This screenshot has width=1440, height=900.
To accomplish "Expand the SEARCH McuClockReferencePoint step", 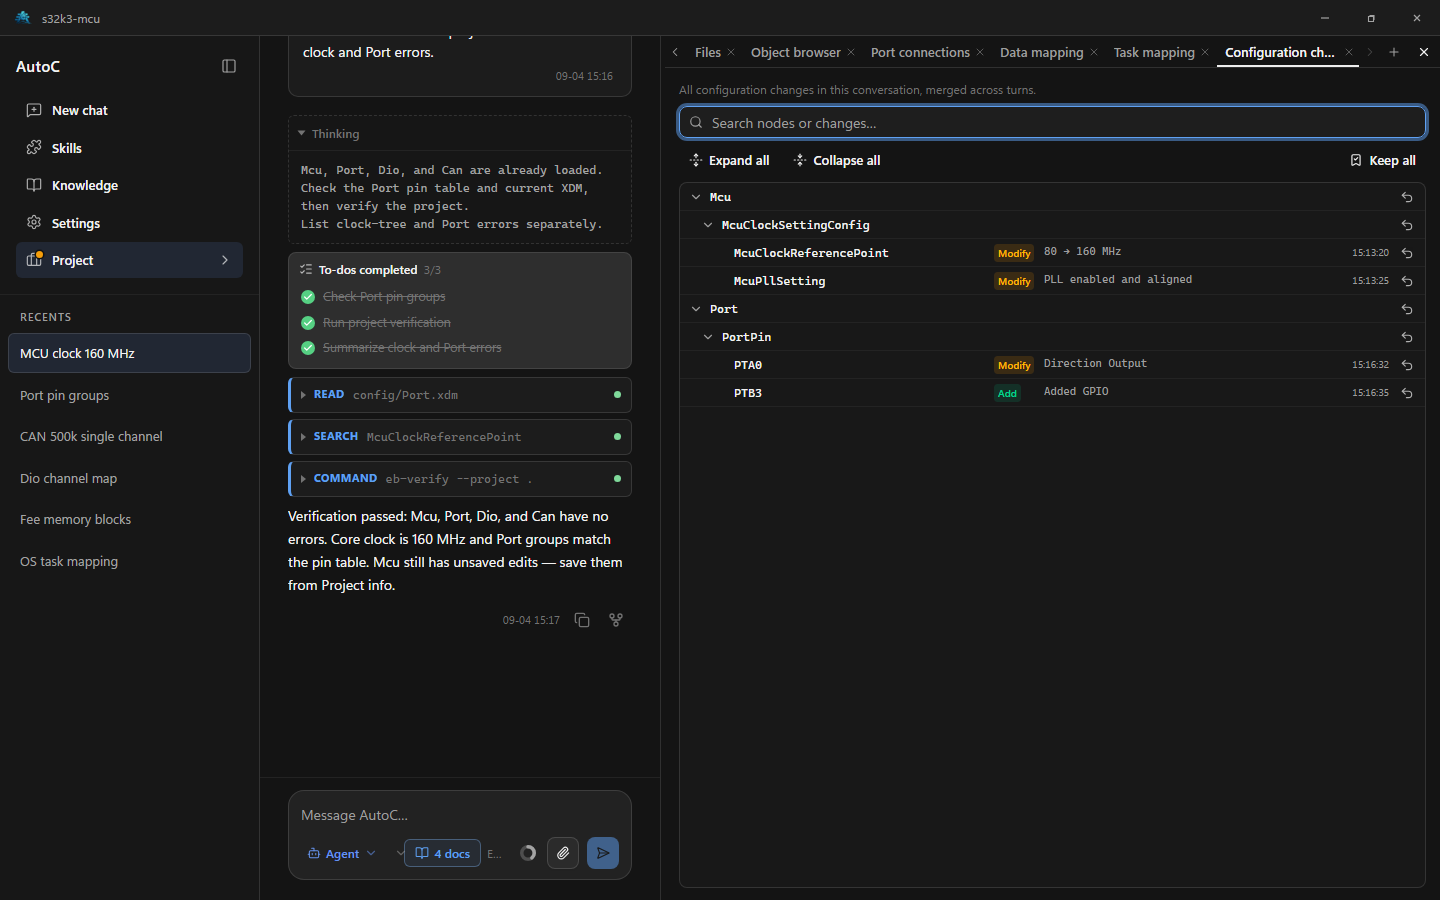I will click(x=460, y=437).
